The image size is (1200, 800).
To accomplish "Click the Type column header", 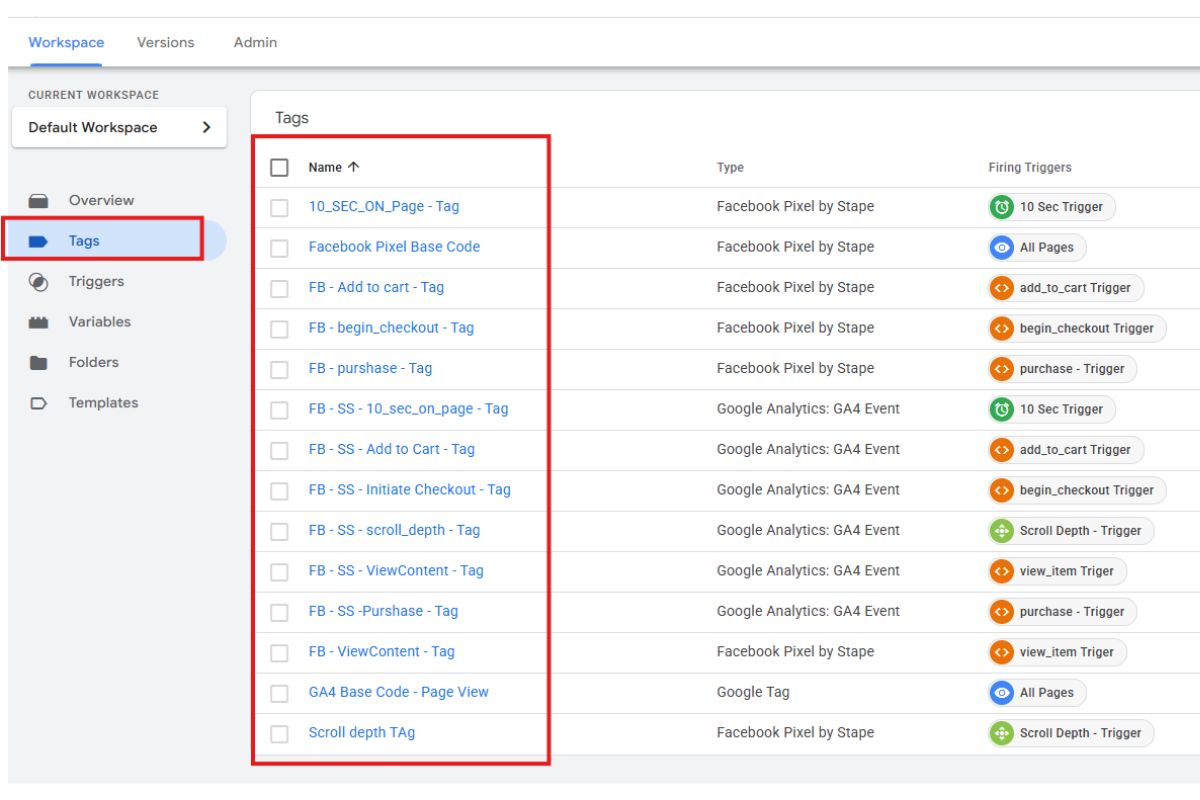I will 730,168.
